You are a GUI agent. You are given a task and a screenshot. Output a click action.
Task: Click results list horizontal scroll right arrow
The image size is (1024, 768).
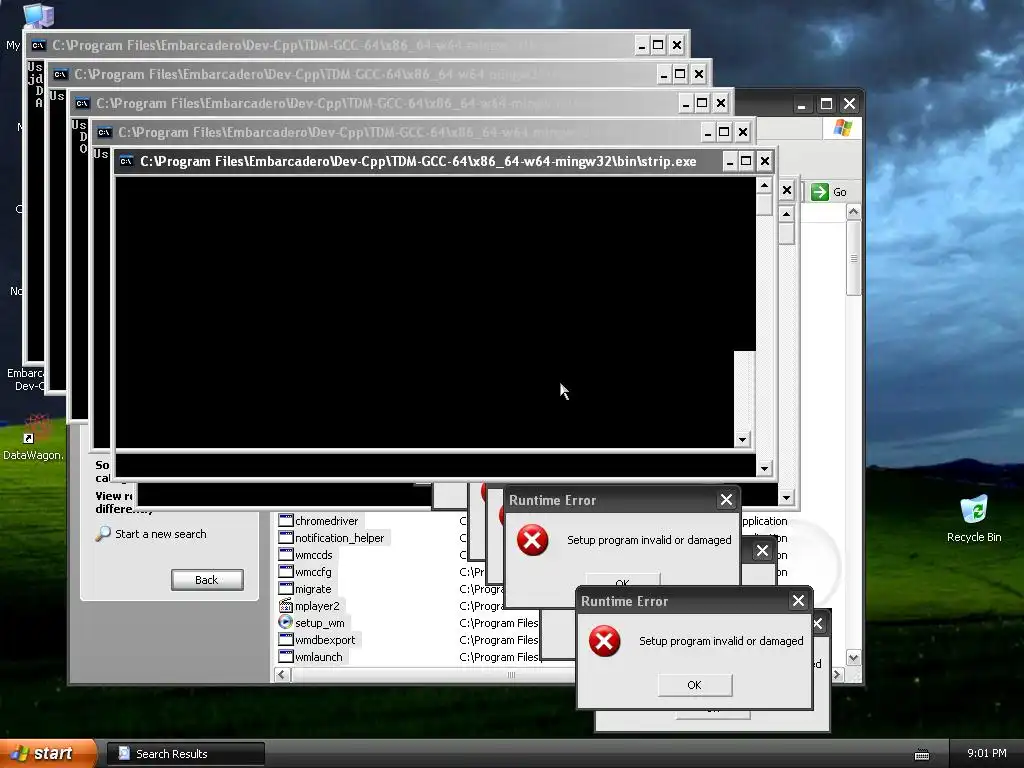837,675
